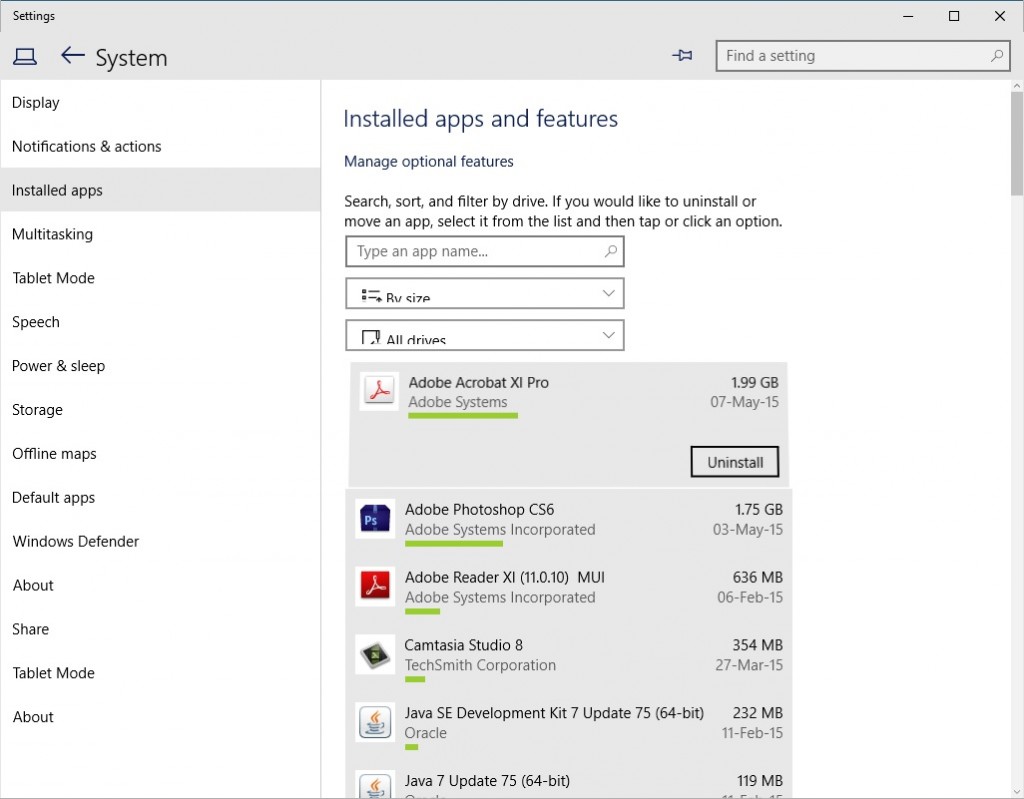Select the Java 7 Update 75 (64-bit) name
Screen dimensions: 1024x799
pos(487,781)
